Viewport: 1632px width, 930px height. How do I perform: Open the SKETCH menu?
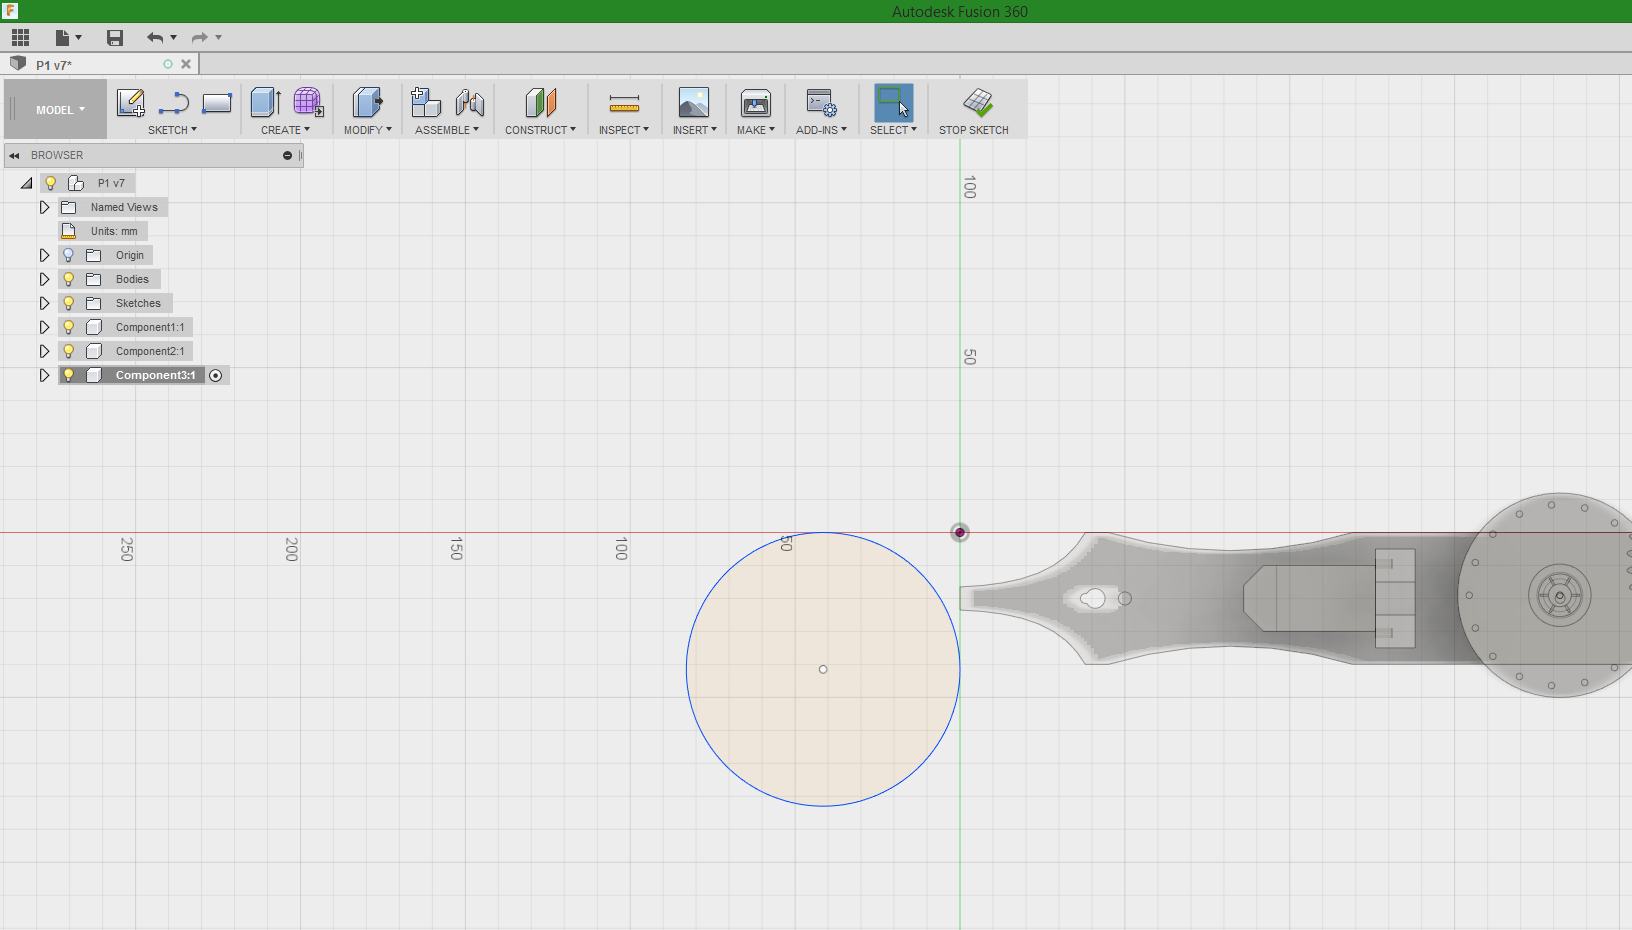(172, 130)
